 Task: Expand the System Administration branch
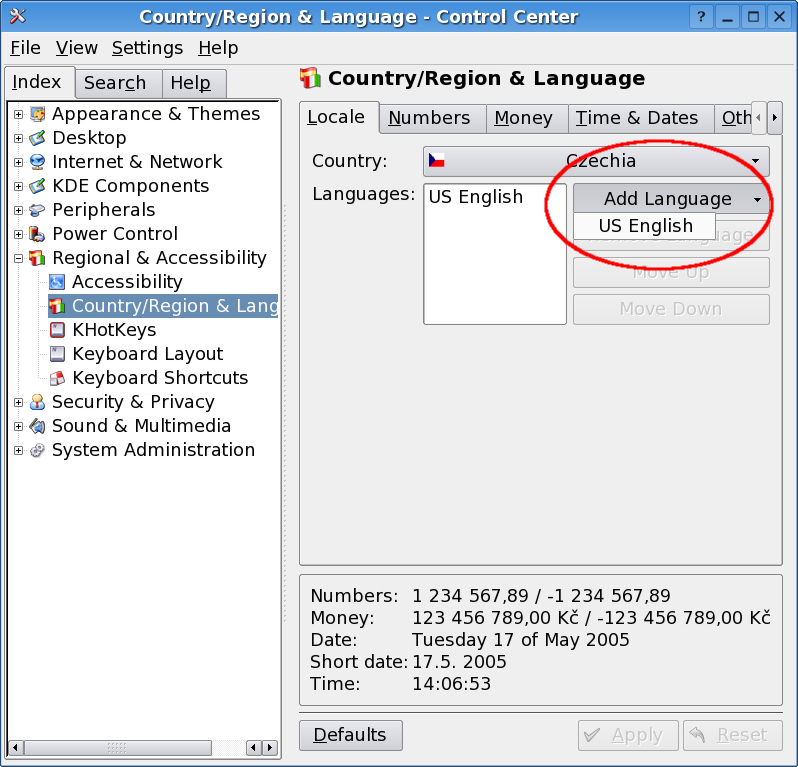click(18, 450)
